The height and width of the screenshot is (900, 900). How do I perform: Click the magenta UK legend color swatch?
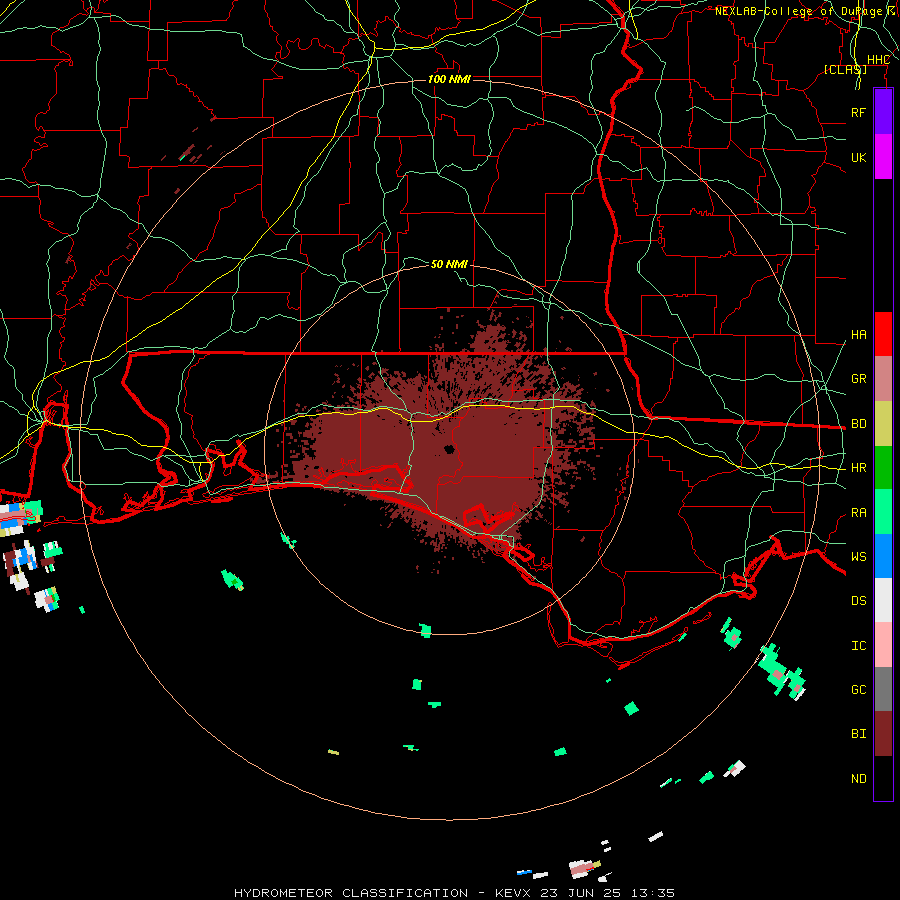883,157
